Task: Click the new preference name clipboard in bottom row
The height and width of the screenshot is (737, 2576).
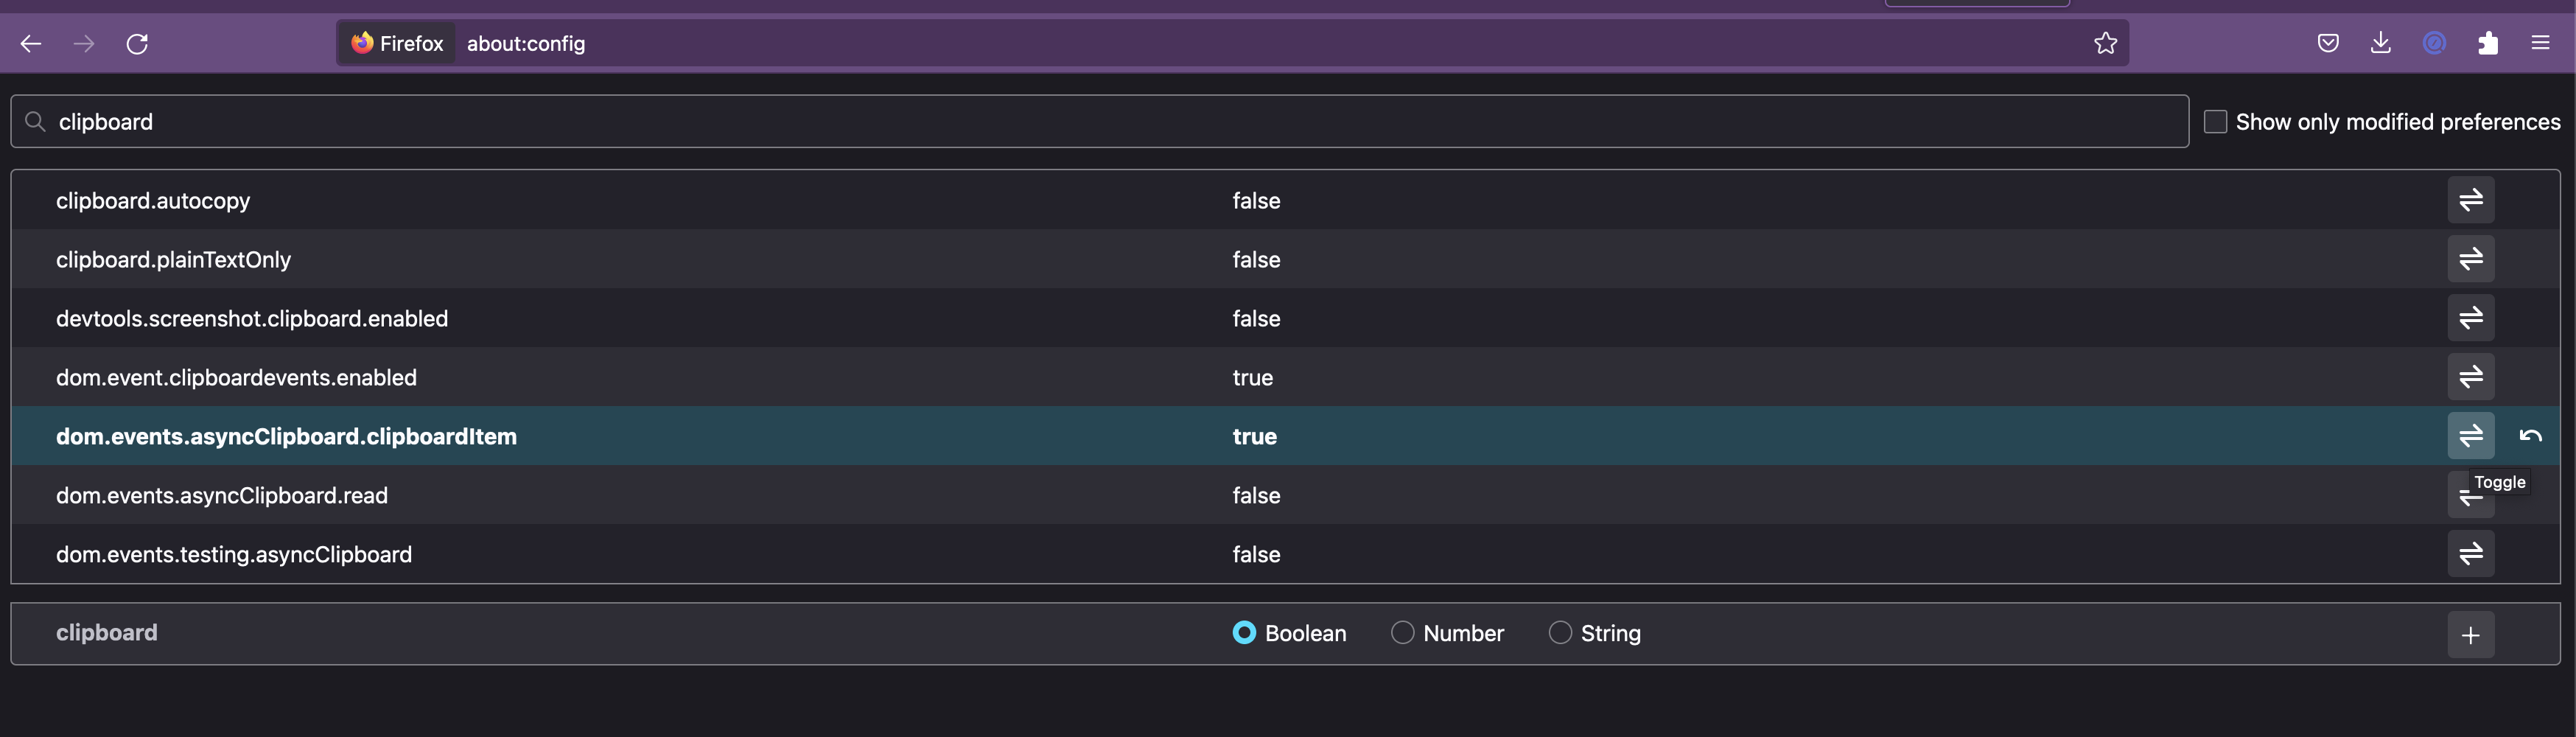Action: (107, 633)
